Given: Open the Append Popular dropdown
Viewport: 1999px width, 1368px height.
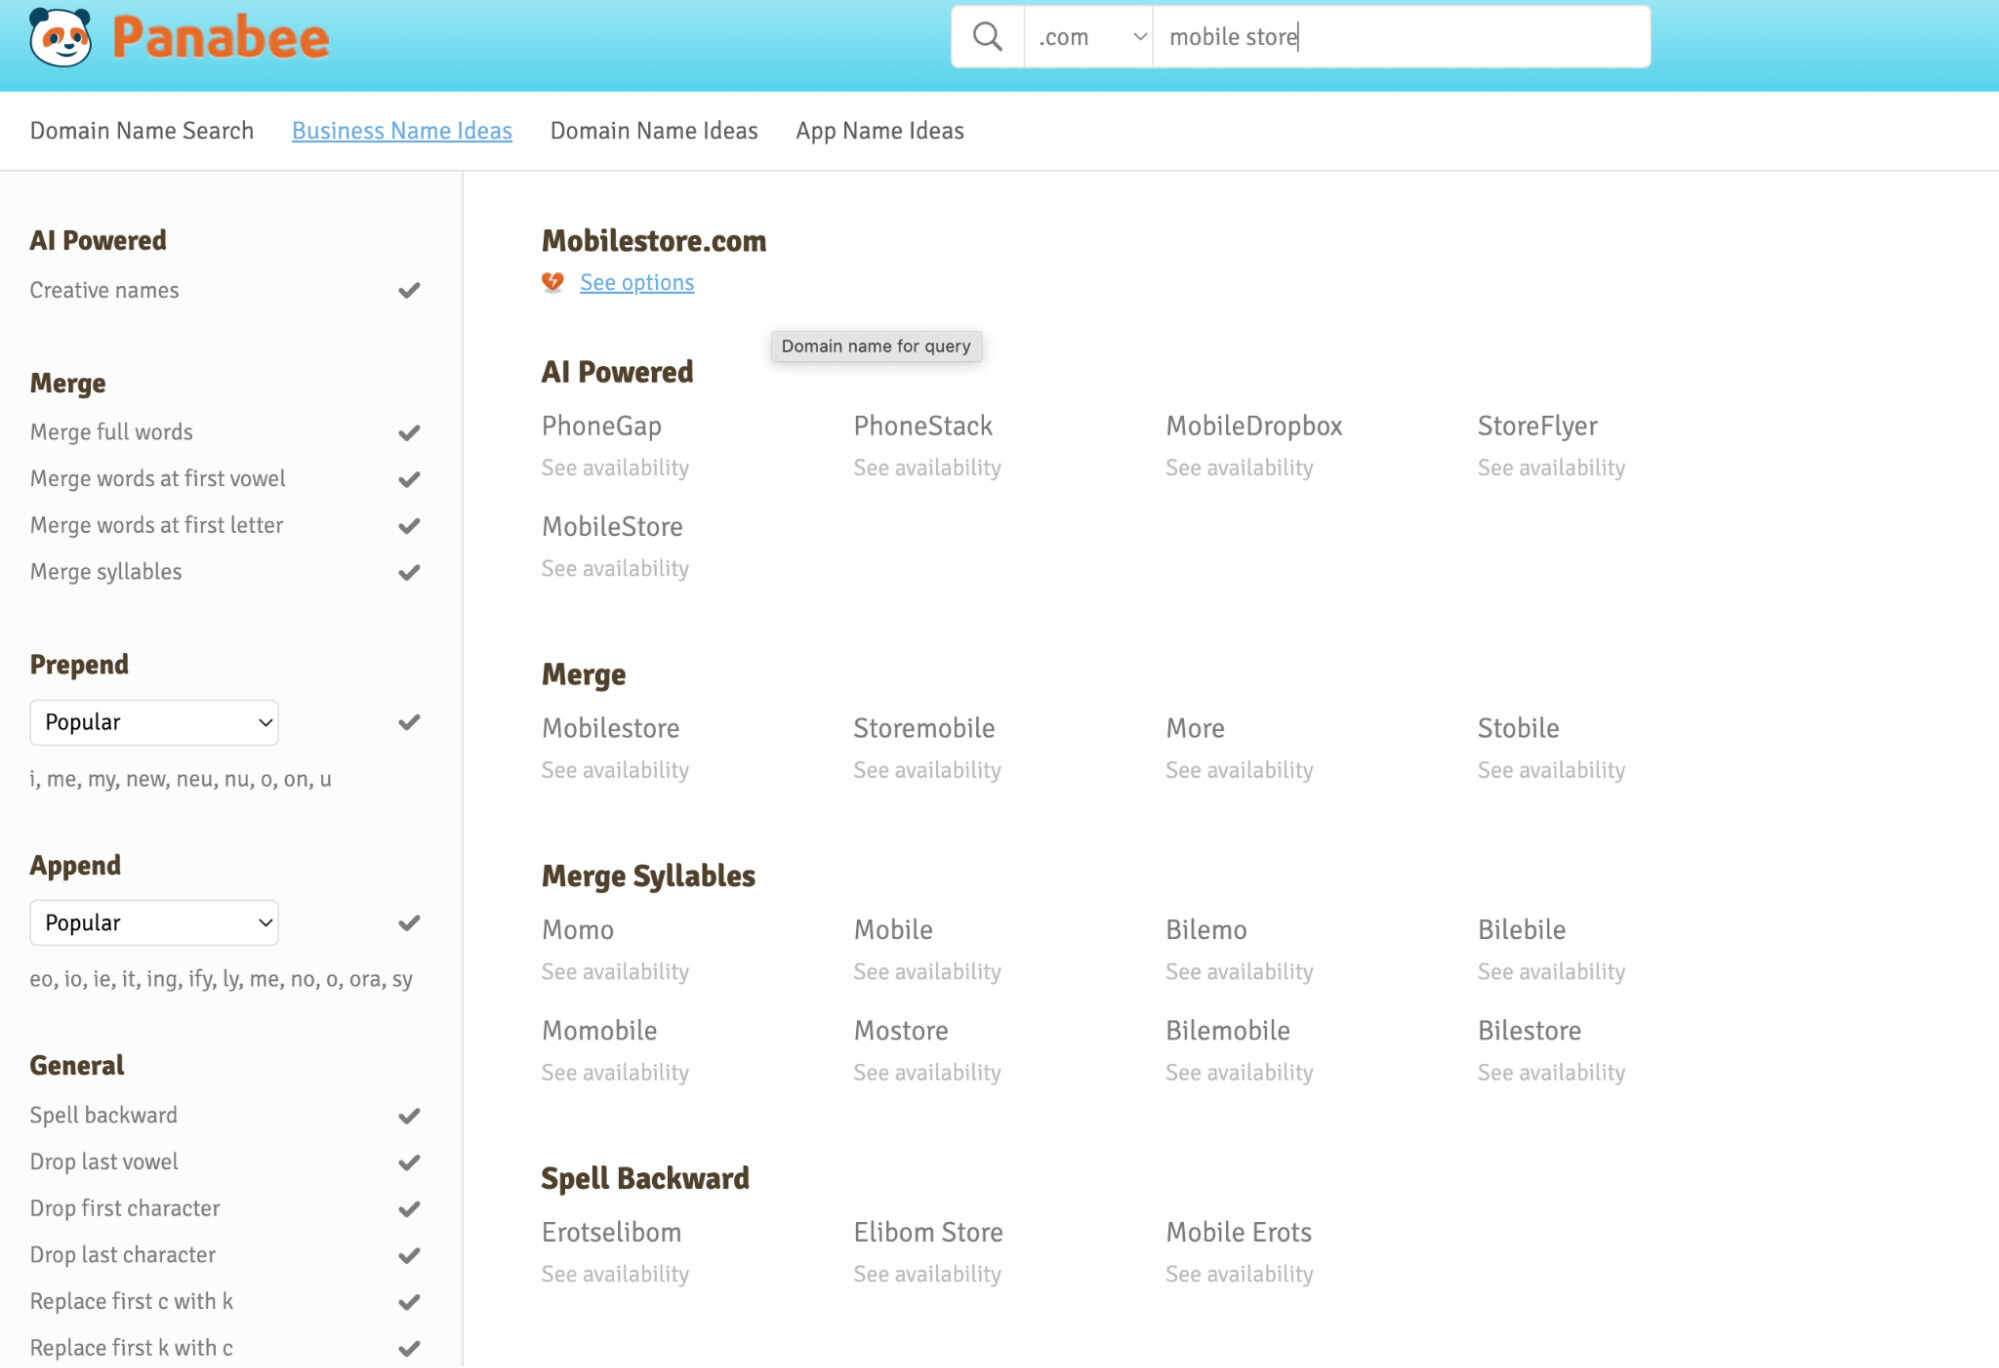Looking at the screenshot, I should 154,922.
